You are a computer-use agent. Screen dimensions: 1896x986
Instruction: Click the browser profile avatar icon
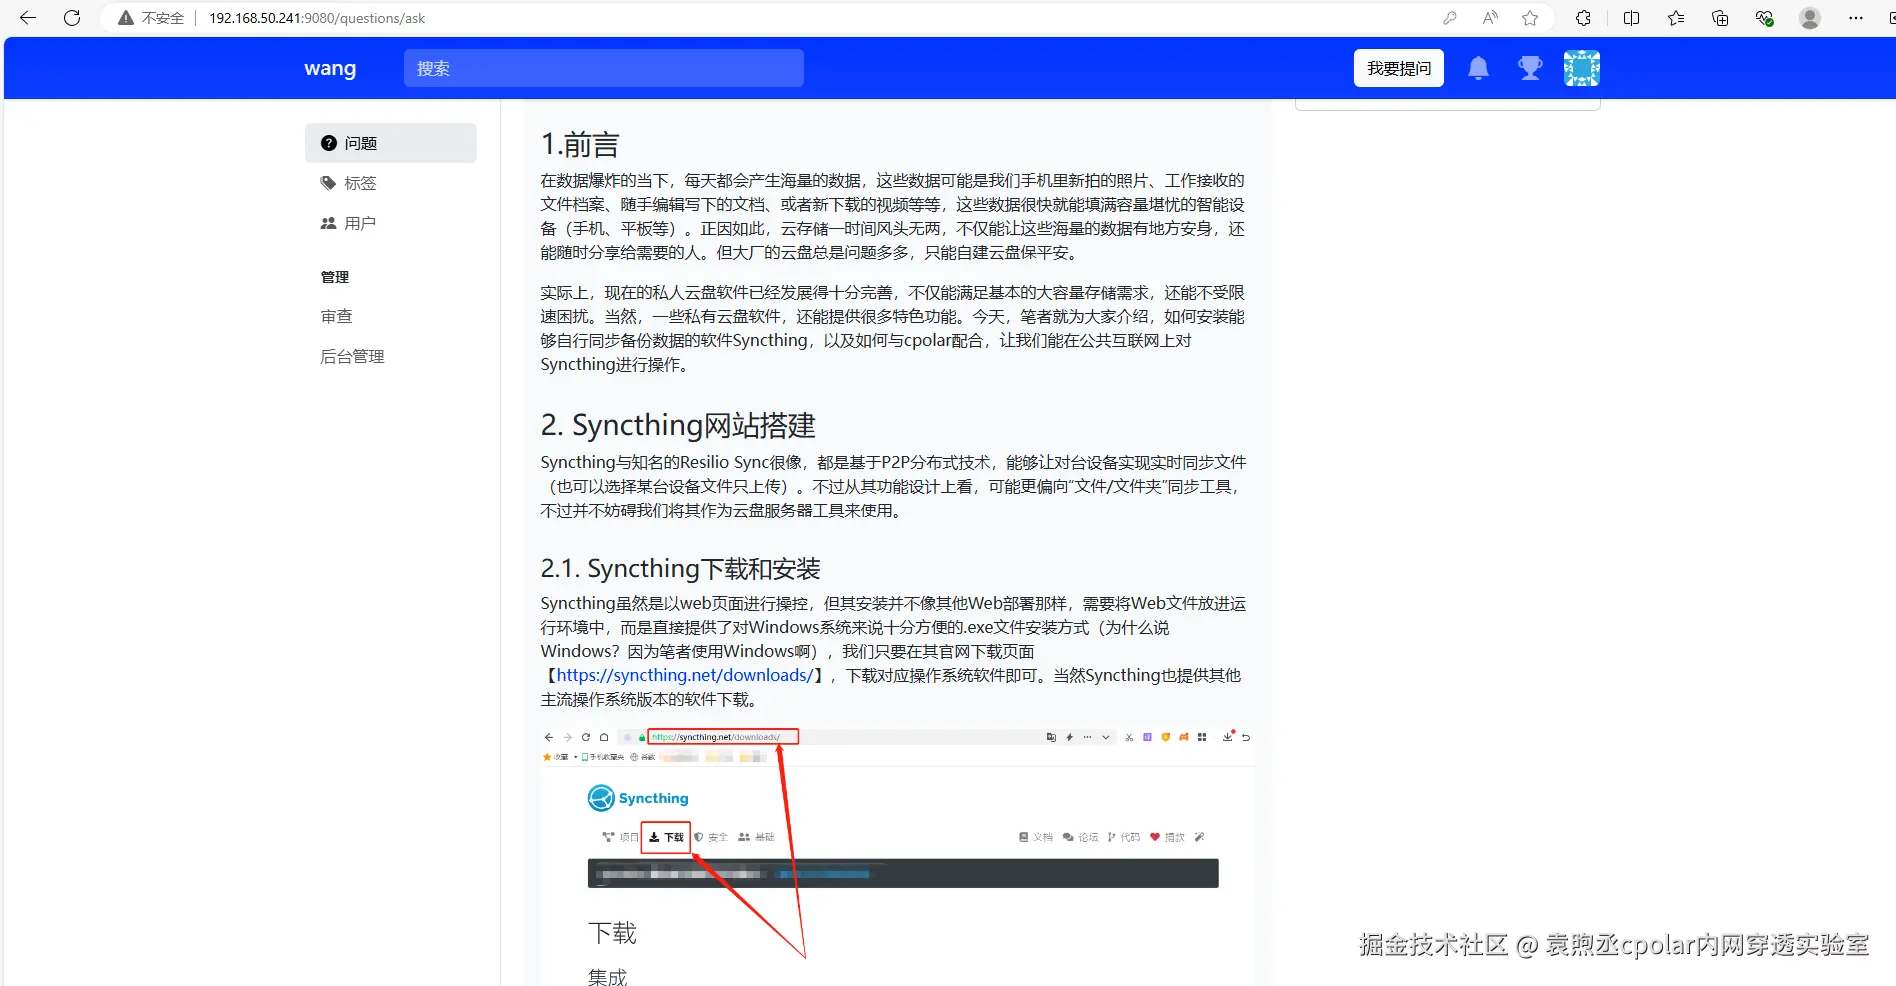pyautogui.click(x=1809, y=18)
